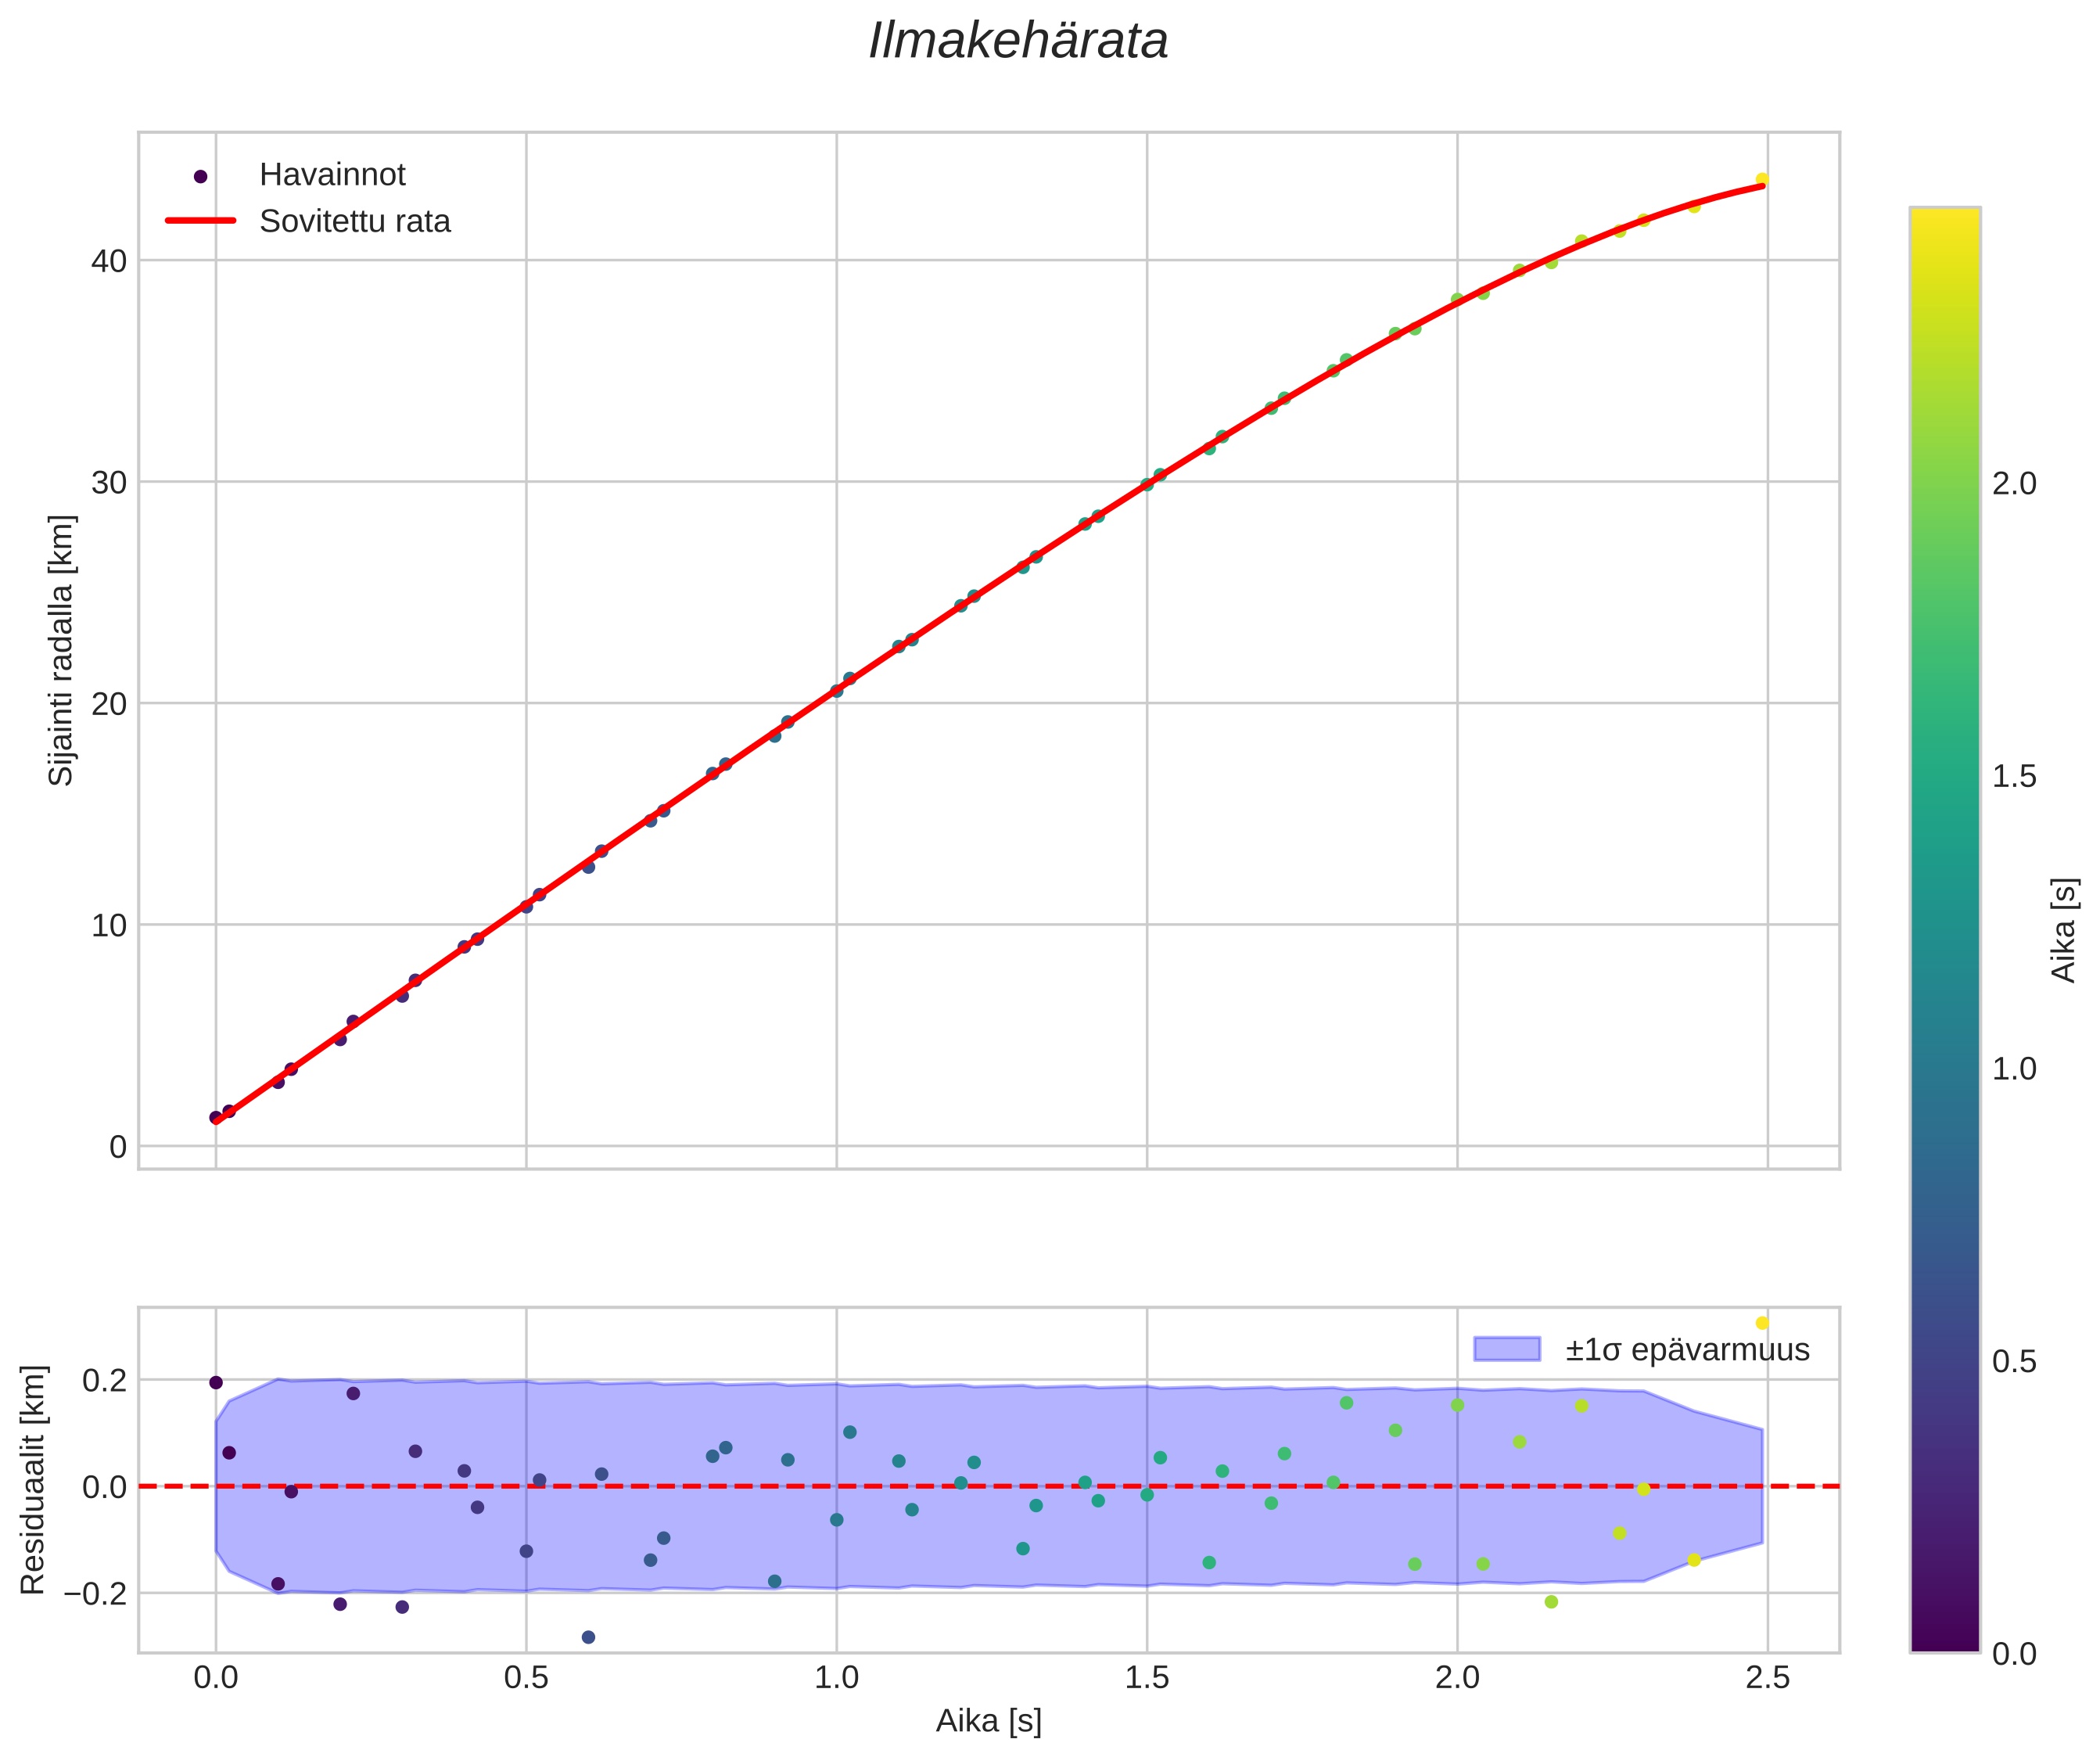2100x1757 pixels.
Task: Click the yellow residual outlier at top right
Action: [1762, 1323]
